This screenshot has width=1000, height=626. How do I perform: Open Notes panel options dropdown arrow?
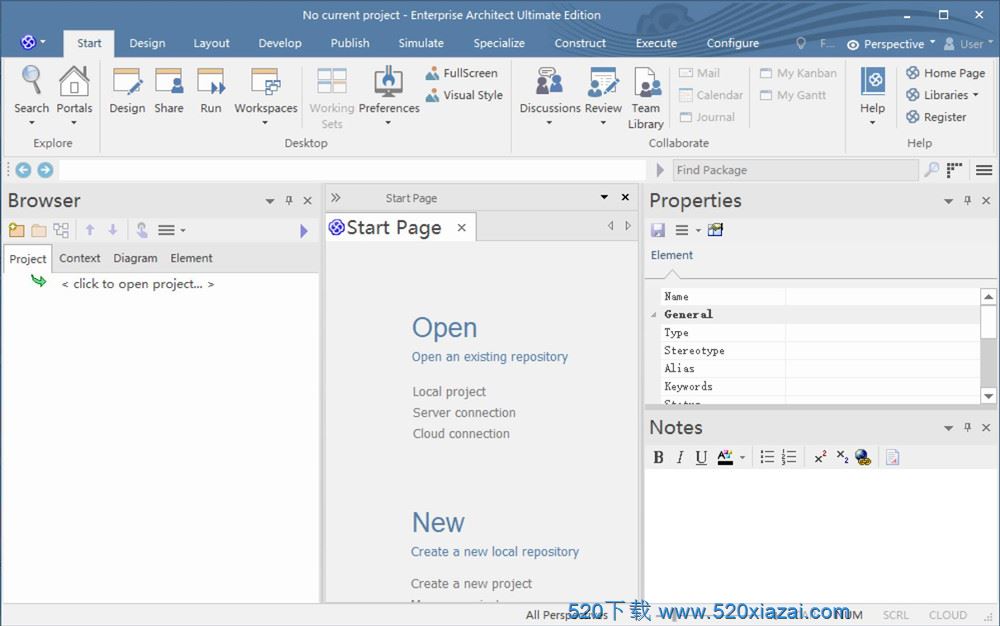[x=948, y=428]
